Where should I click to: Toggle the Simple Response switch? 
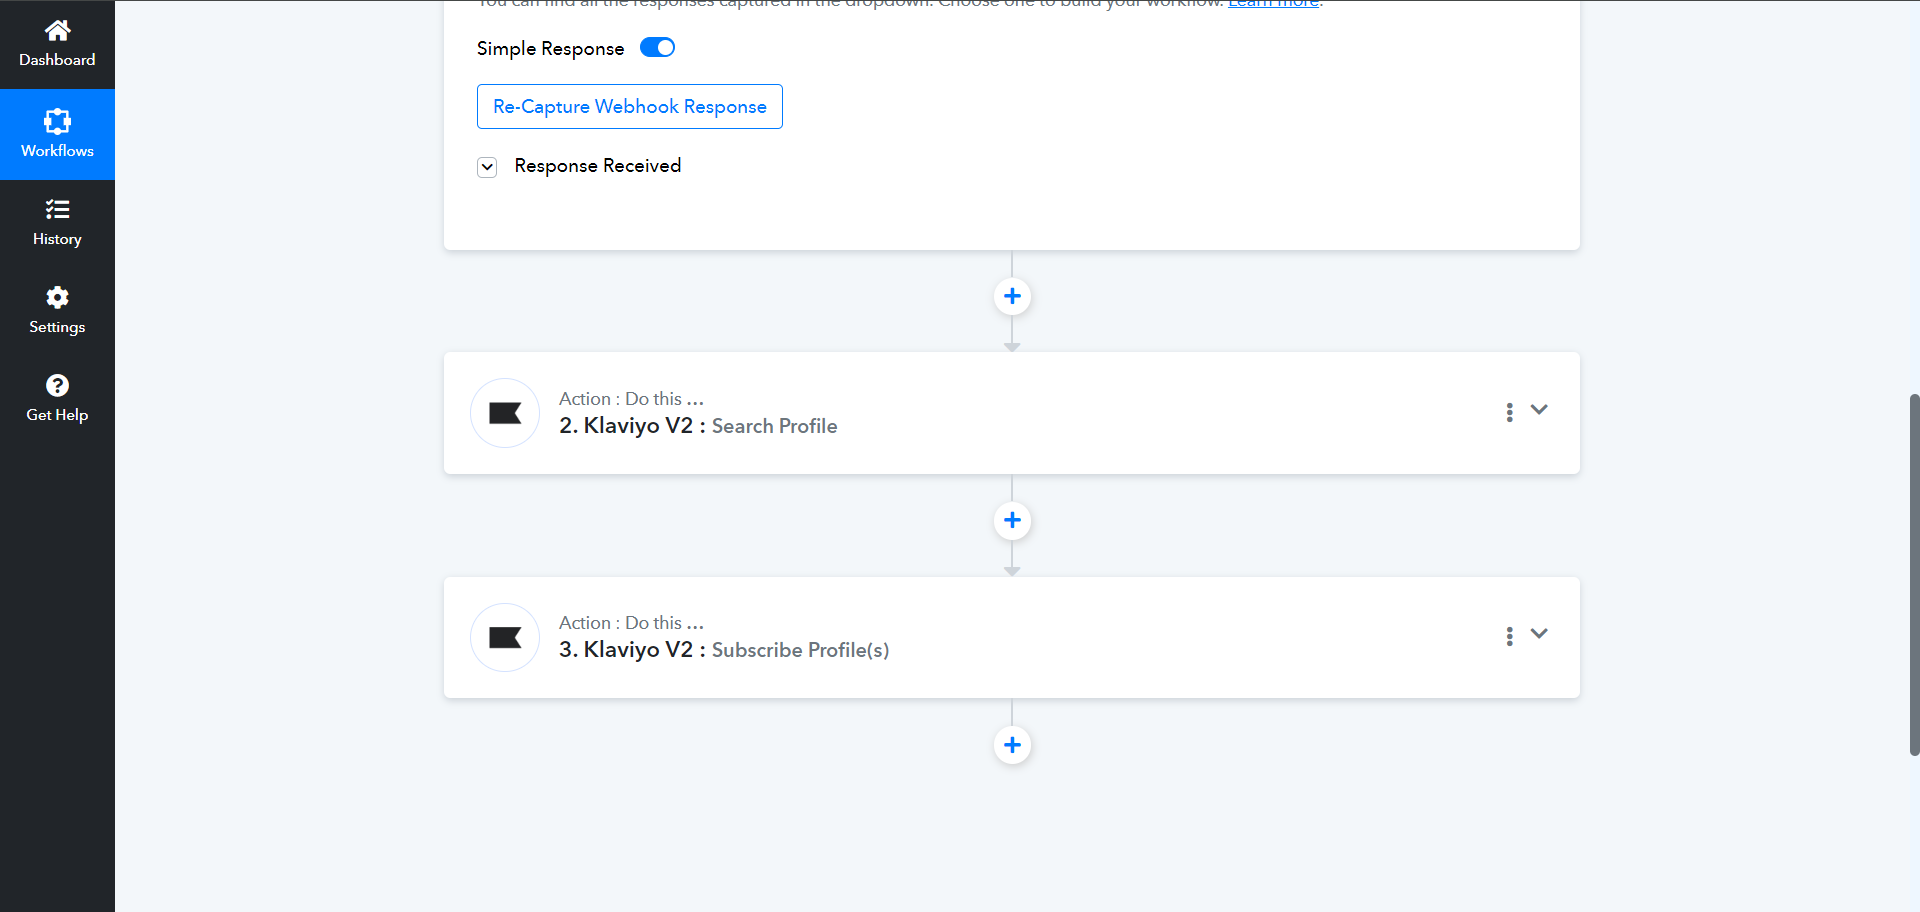pos(657,47)
